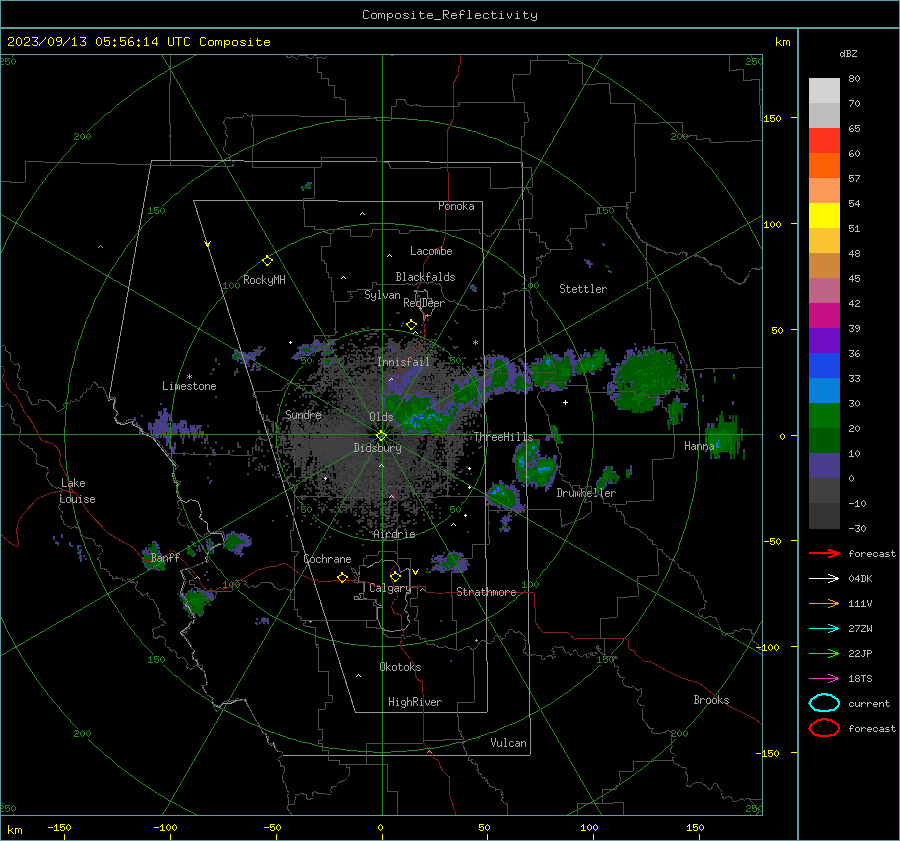
Task: Click the yellow diamond marker above RedDeer
Action: [412, 325]
